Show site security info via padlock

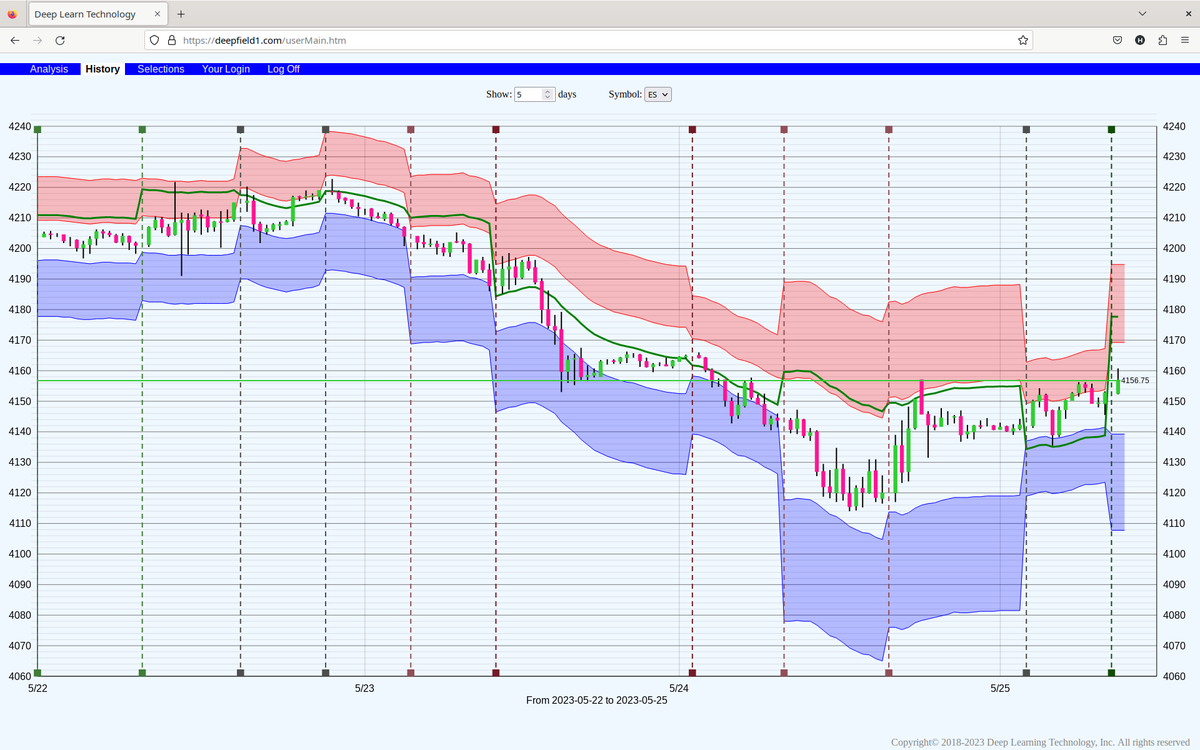point(171,40)
